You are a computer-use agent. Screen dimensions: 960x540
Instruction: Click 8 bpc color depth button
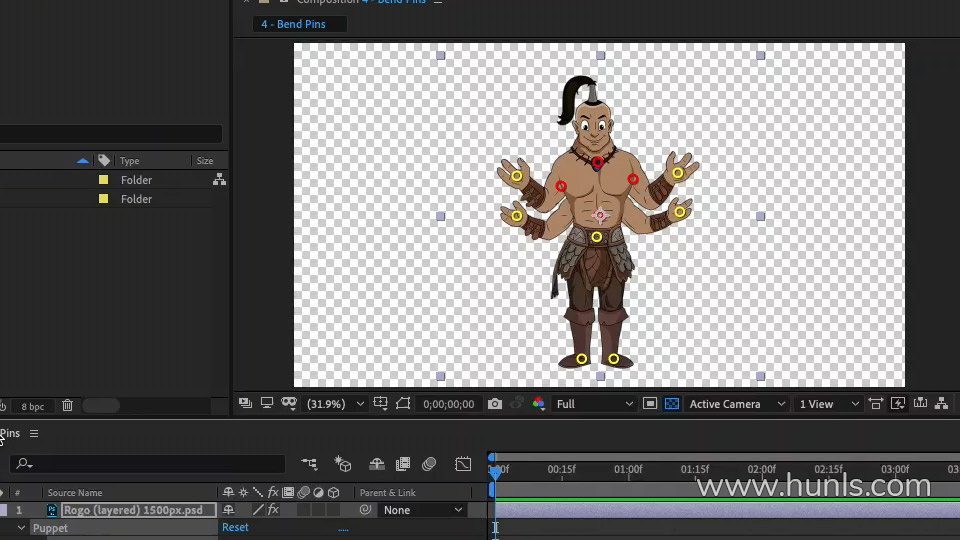(32, 407)
